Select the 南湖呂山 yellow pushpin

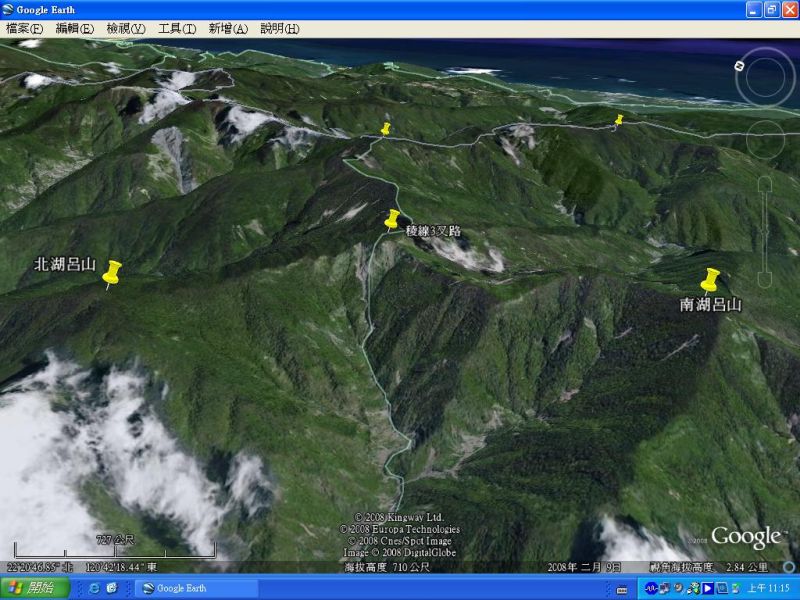click(709, 281)
